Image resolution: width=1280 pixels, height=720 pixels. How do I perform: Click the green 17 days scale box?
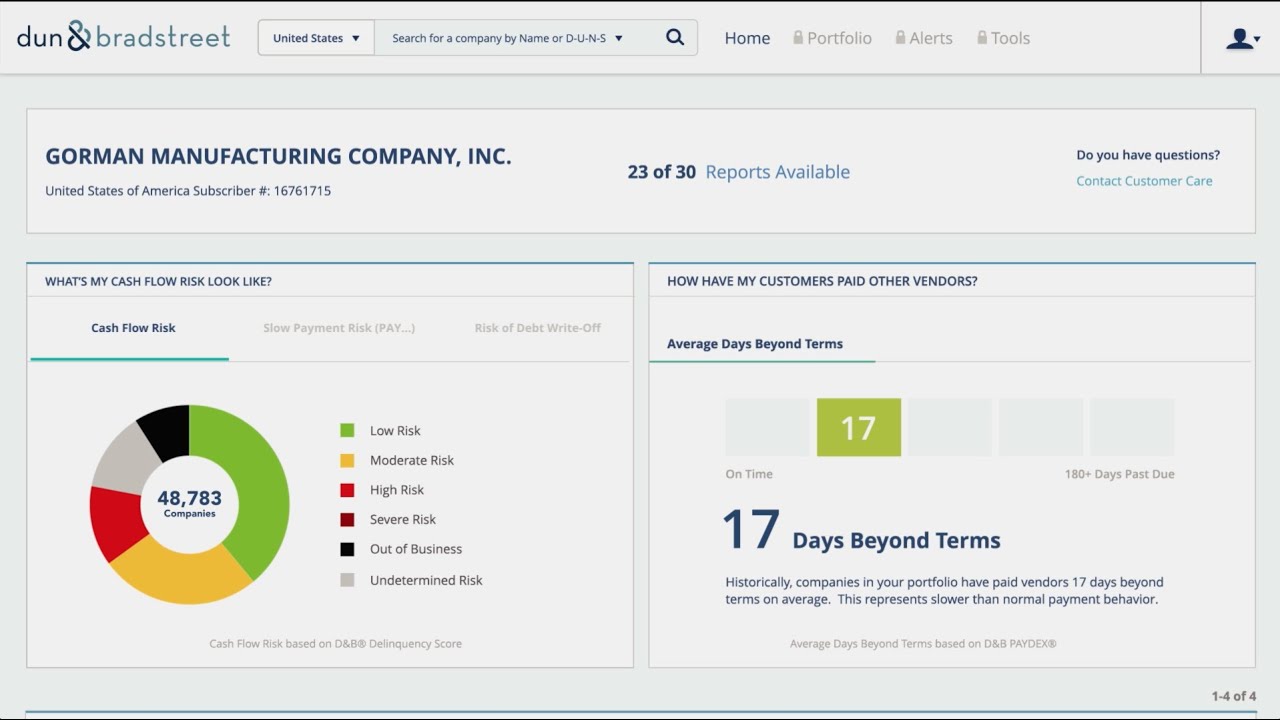pyautogui.click(x=858, y=428)
